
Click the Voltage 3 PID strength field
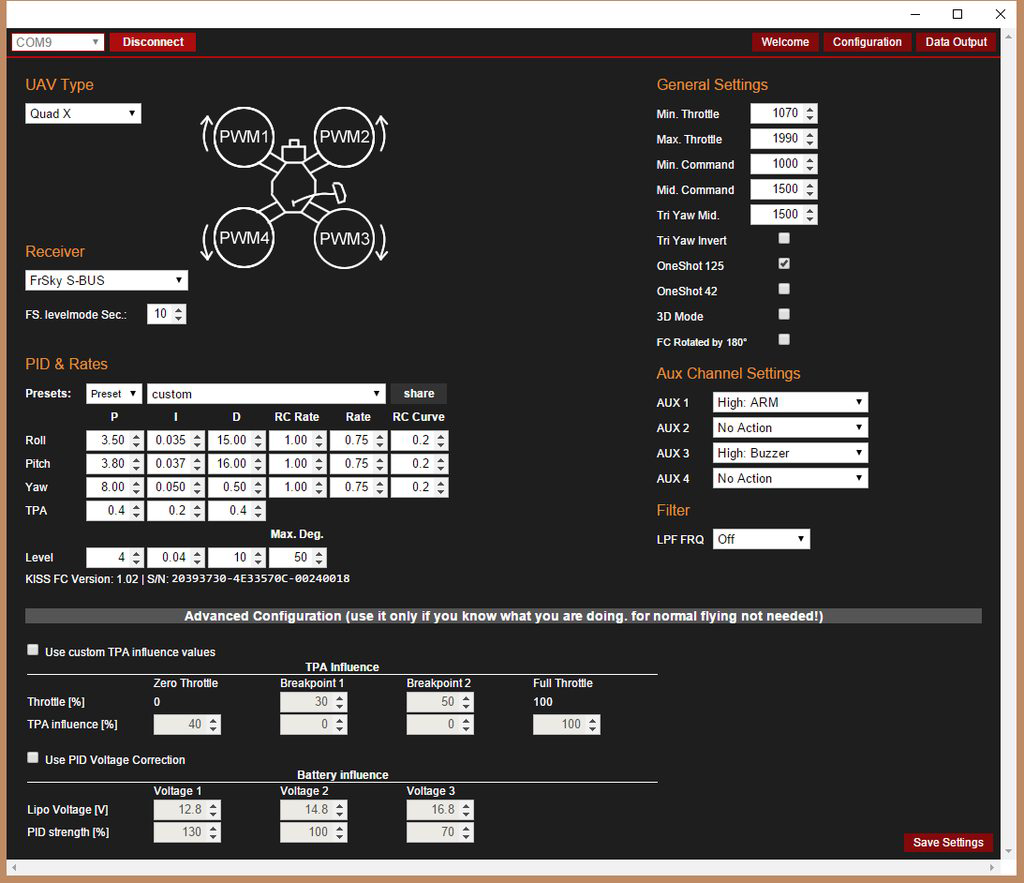[x=440, y=833]
